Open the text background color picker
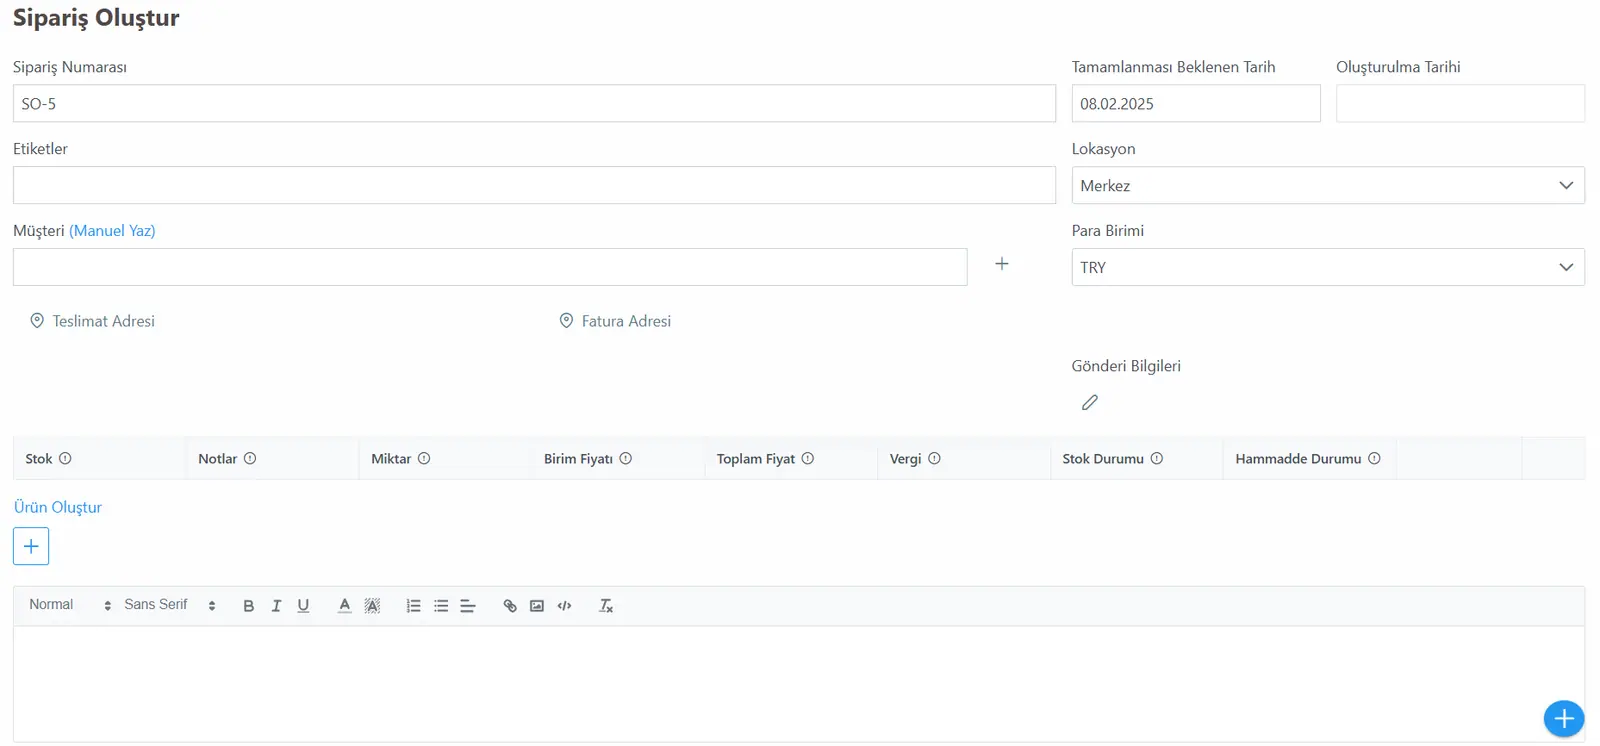 (372, 606)
